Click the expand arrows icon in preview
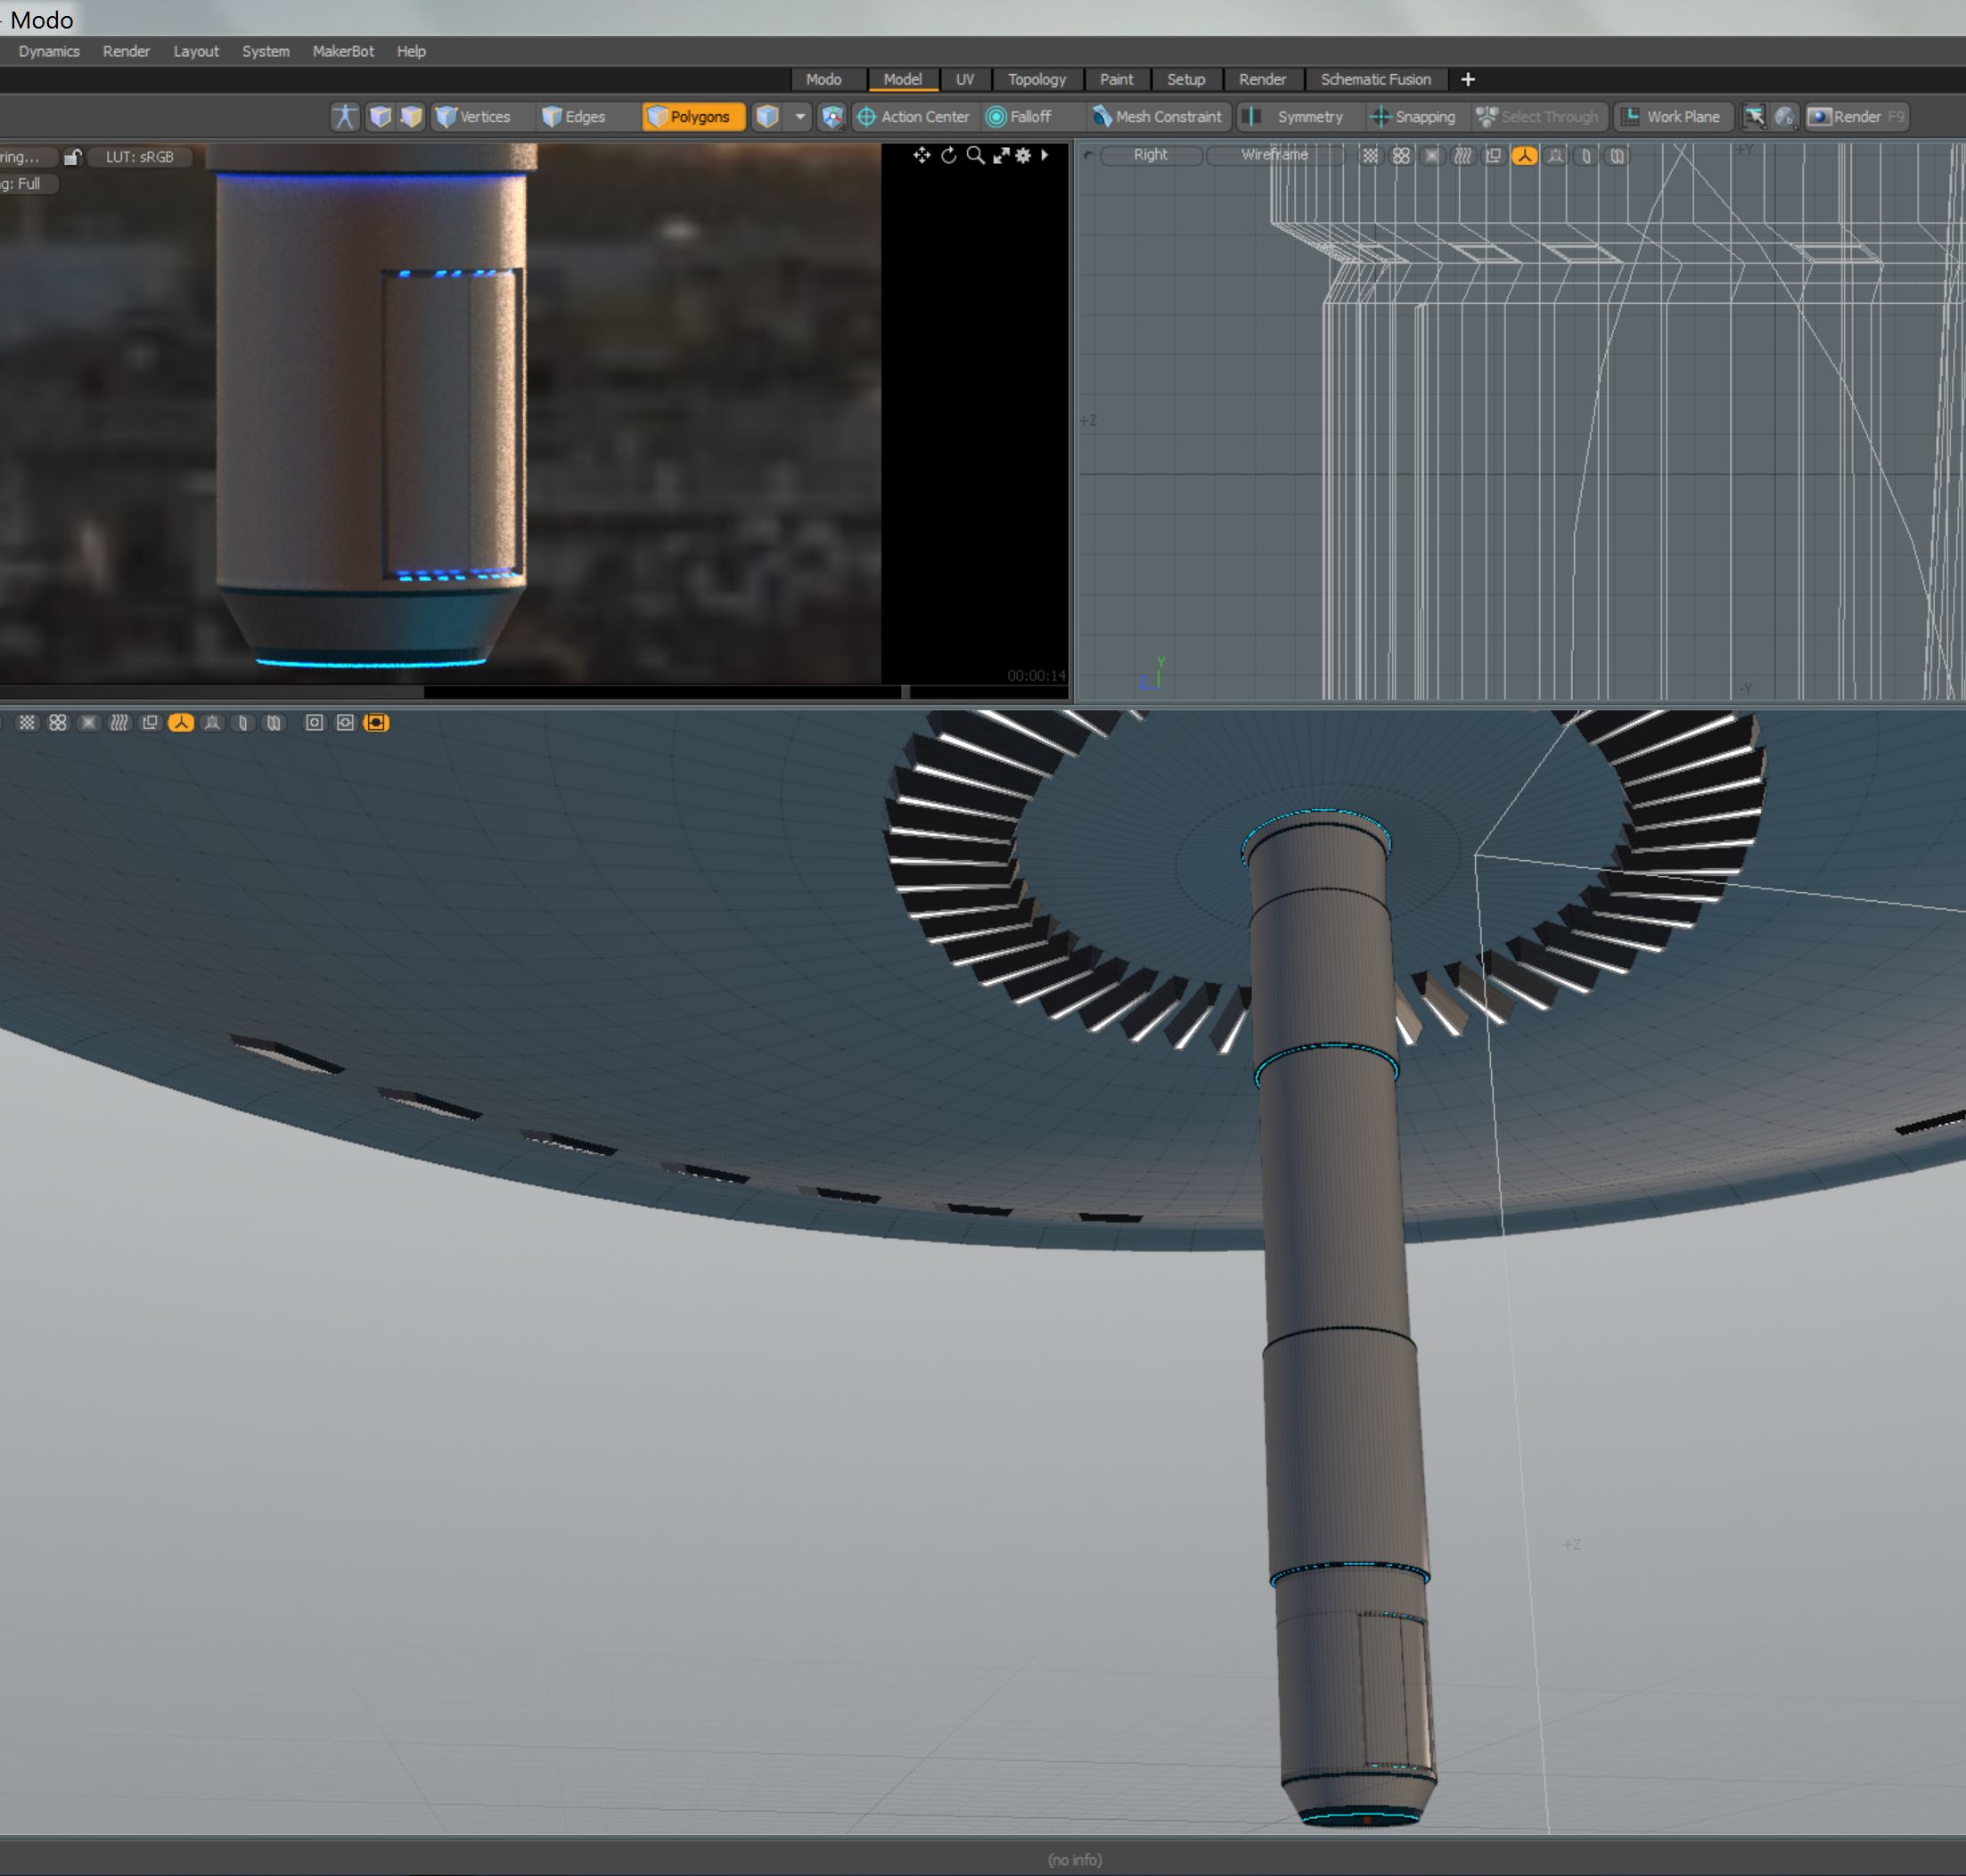 click(x=1000, y=155)
